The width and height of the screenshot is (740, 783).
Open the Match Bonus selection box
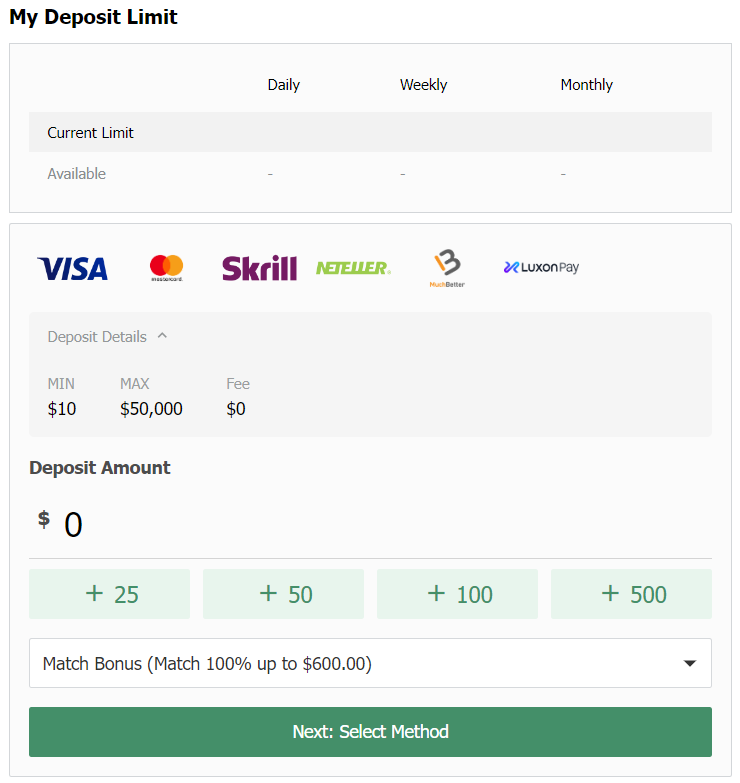point(370,663)
